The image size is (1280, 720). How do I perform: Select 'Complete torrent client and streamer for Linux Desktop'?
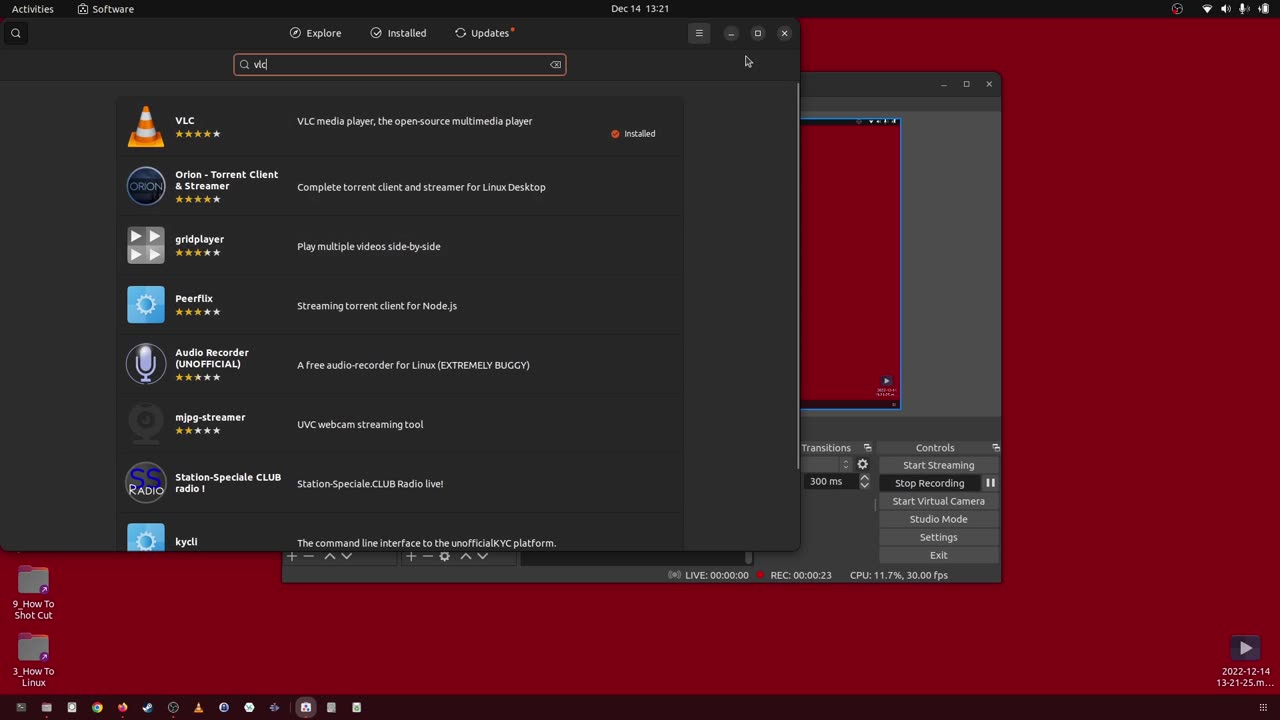(x=421, y=187)
